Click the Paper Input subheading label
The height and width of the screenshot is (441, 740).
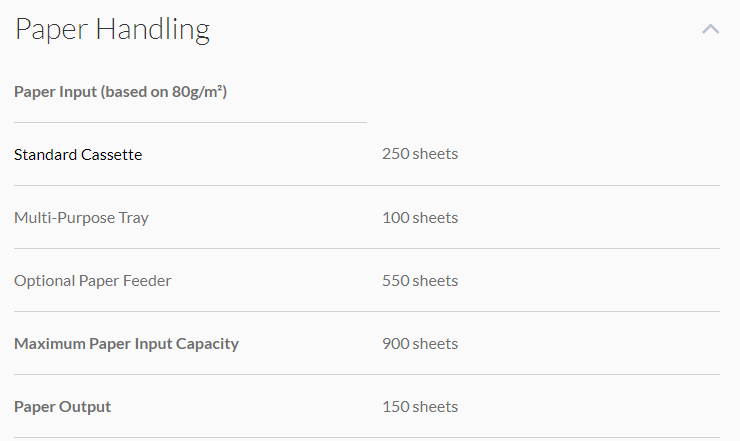pos(121,92)
